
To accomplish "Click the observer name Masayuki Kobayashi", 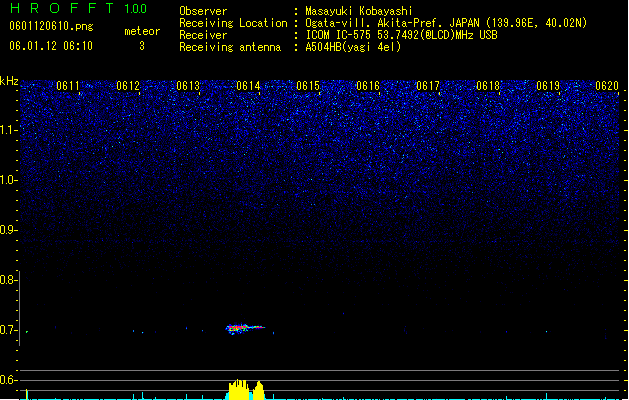I will click(359, 11).
